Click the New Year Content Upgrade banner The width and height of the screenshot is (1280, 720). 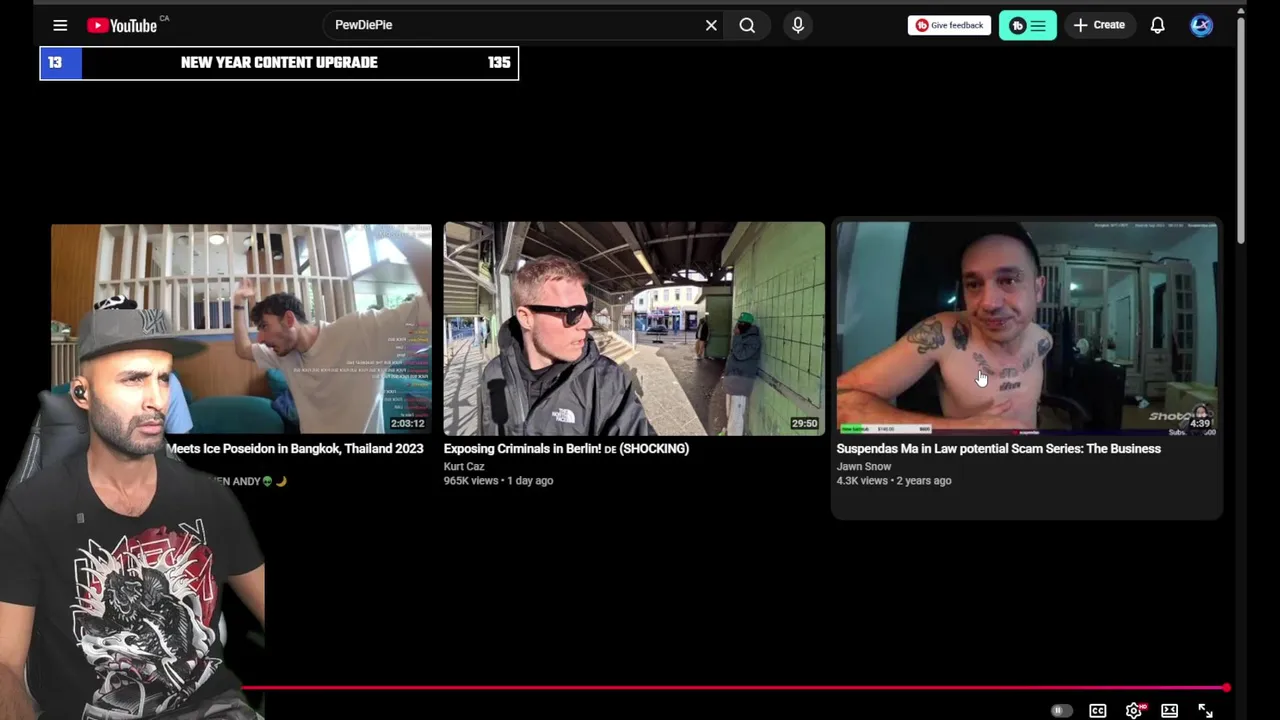pos(279,63)
